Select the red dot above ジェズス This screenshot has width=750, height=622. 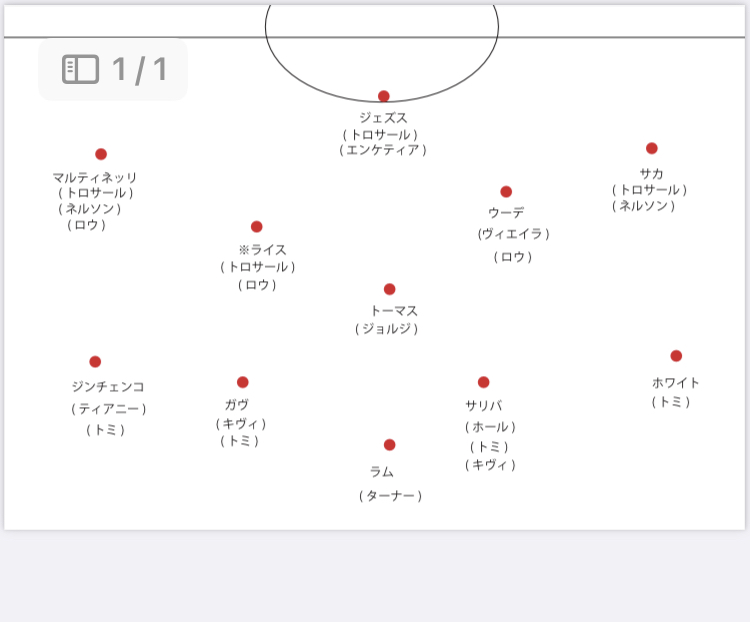pos(384,96)
